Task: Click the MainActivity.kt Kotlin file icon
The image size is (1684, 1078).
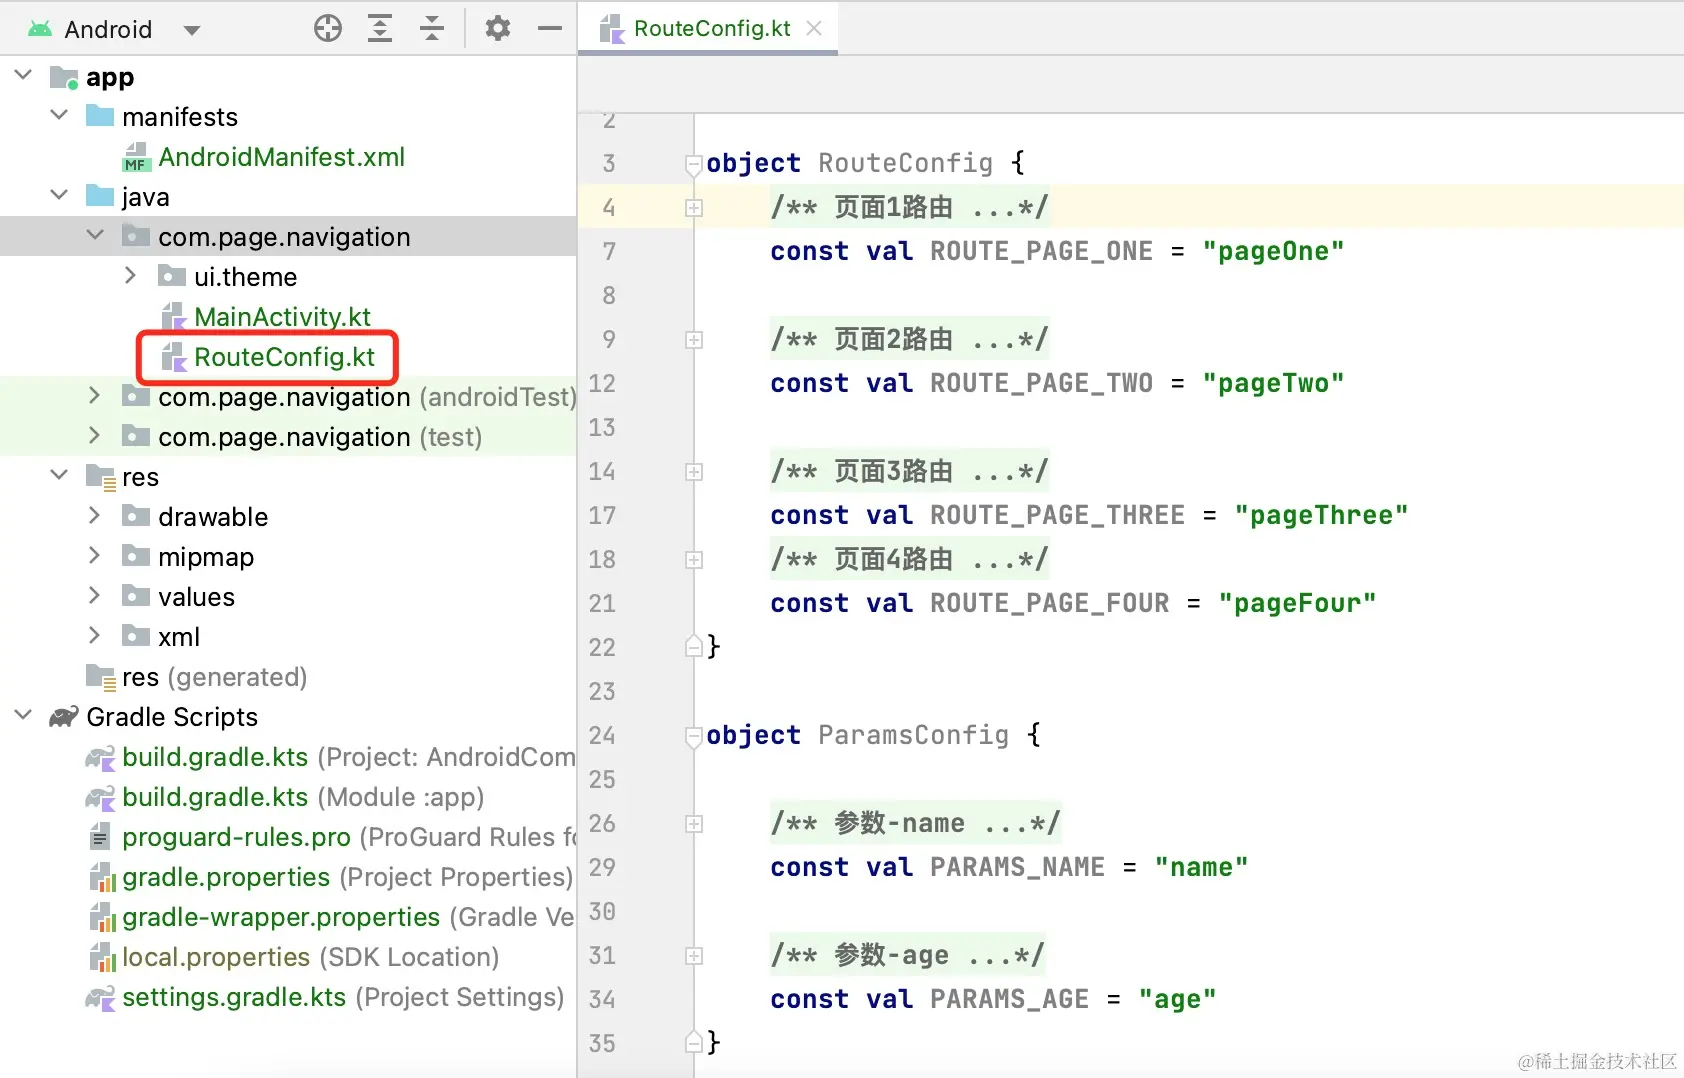Action: 174,317
